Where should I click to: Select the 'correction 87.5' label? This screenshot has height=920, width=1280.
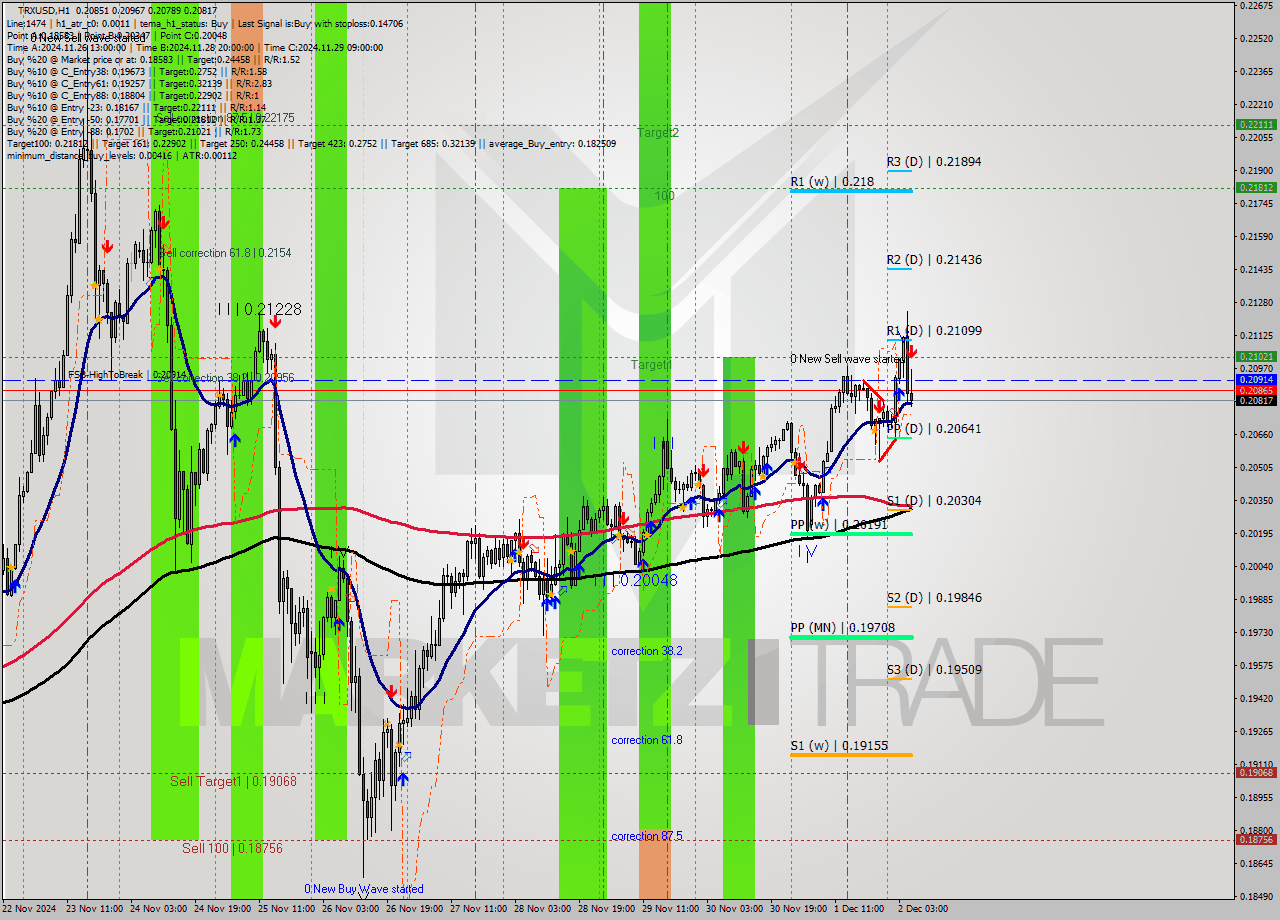point(647,836)
